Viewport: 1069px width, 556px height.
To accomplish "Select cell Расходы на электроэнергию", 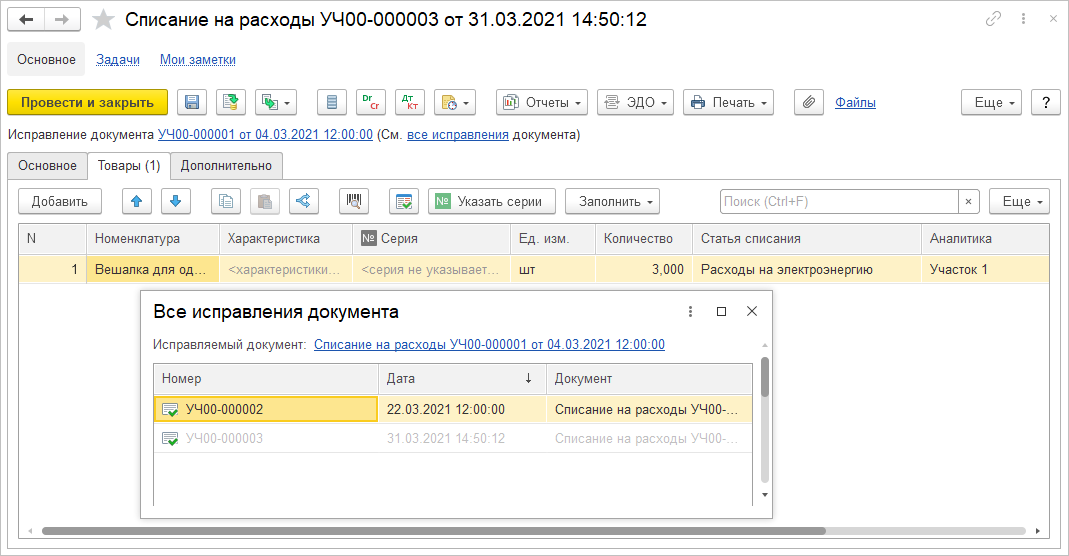I will coord(807,270).
